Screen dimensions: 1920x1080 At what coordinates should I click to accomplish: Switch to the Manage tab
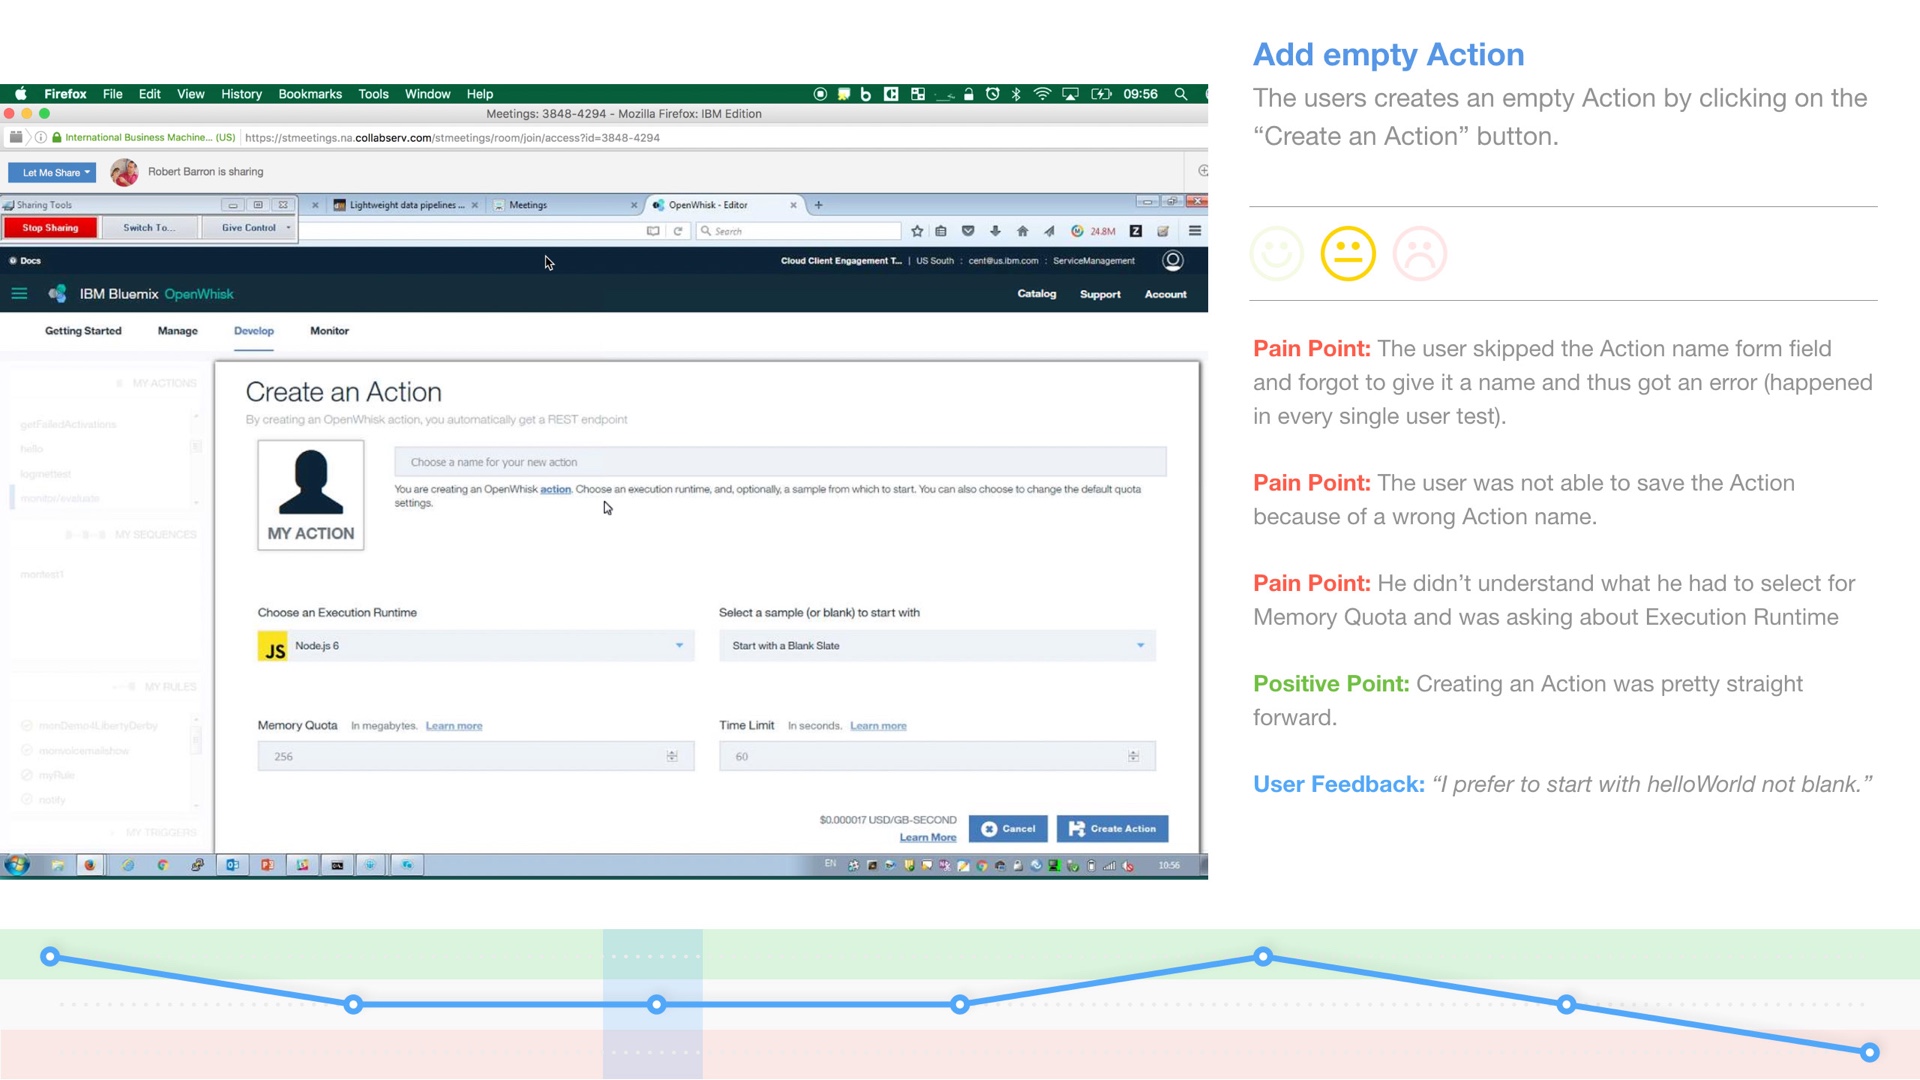(x=178, y=331)
